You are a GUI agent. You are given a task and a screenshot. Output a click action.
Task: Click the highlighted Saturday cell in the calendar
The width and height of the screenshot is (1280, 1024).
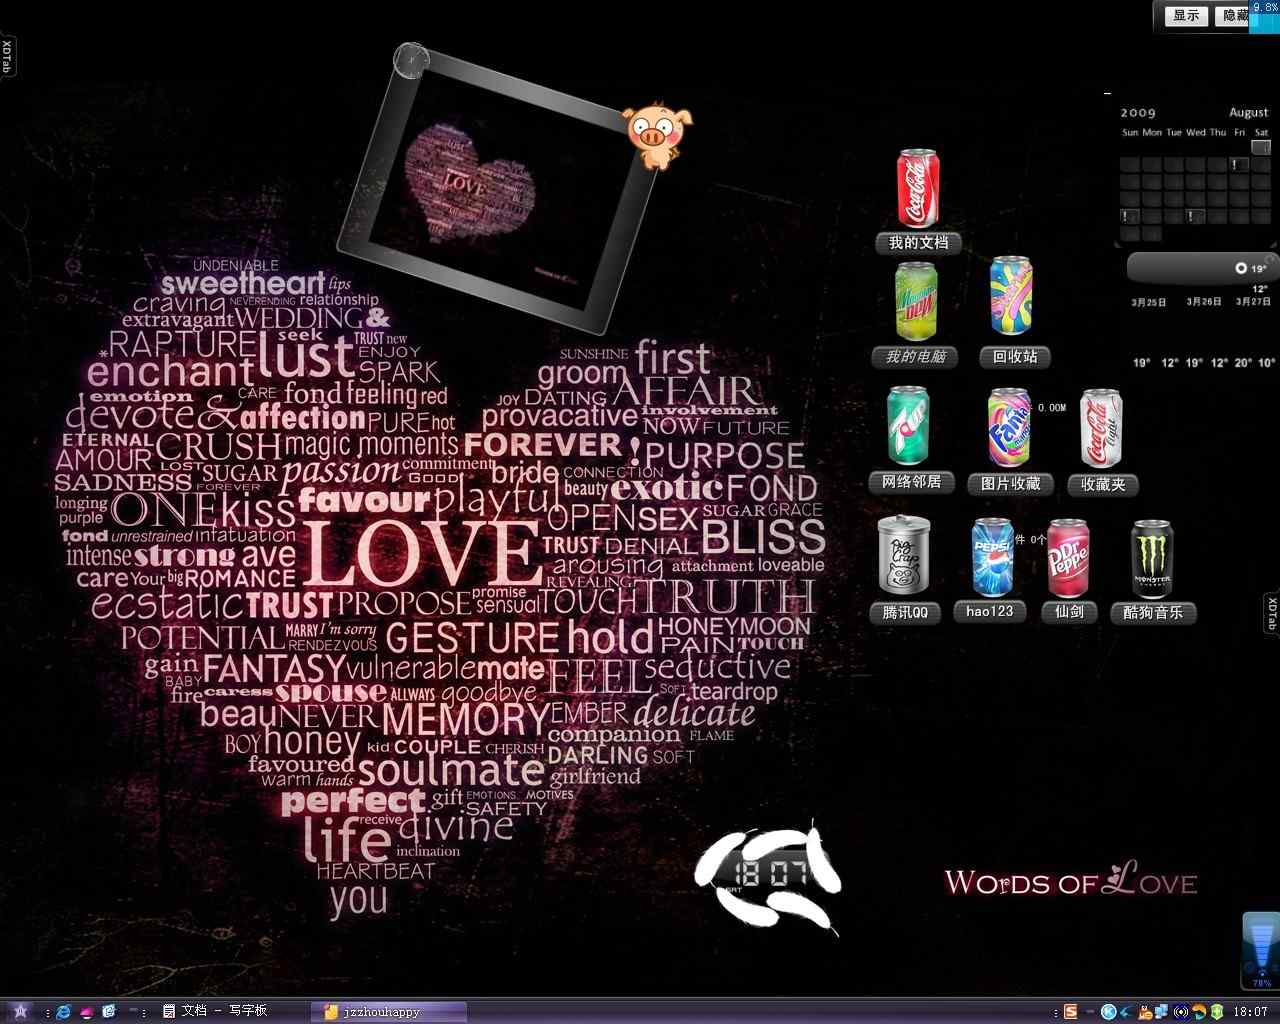1261,147
